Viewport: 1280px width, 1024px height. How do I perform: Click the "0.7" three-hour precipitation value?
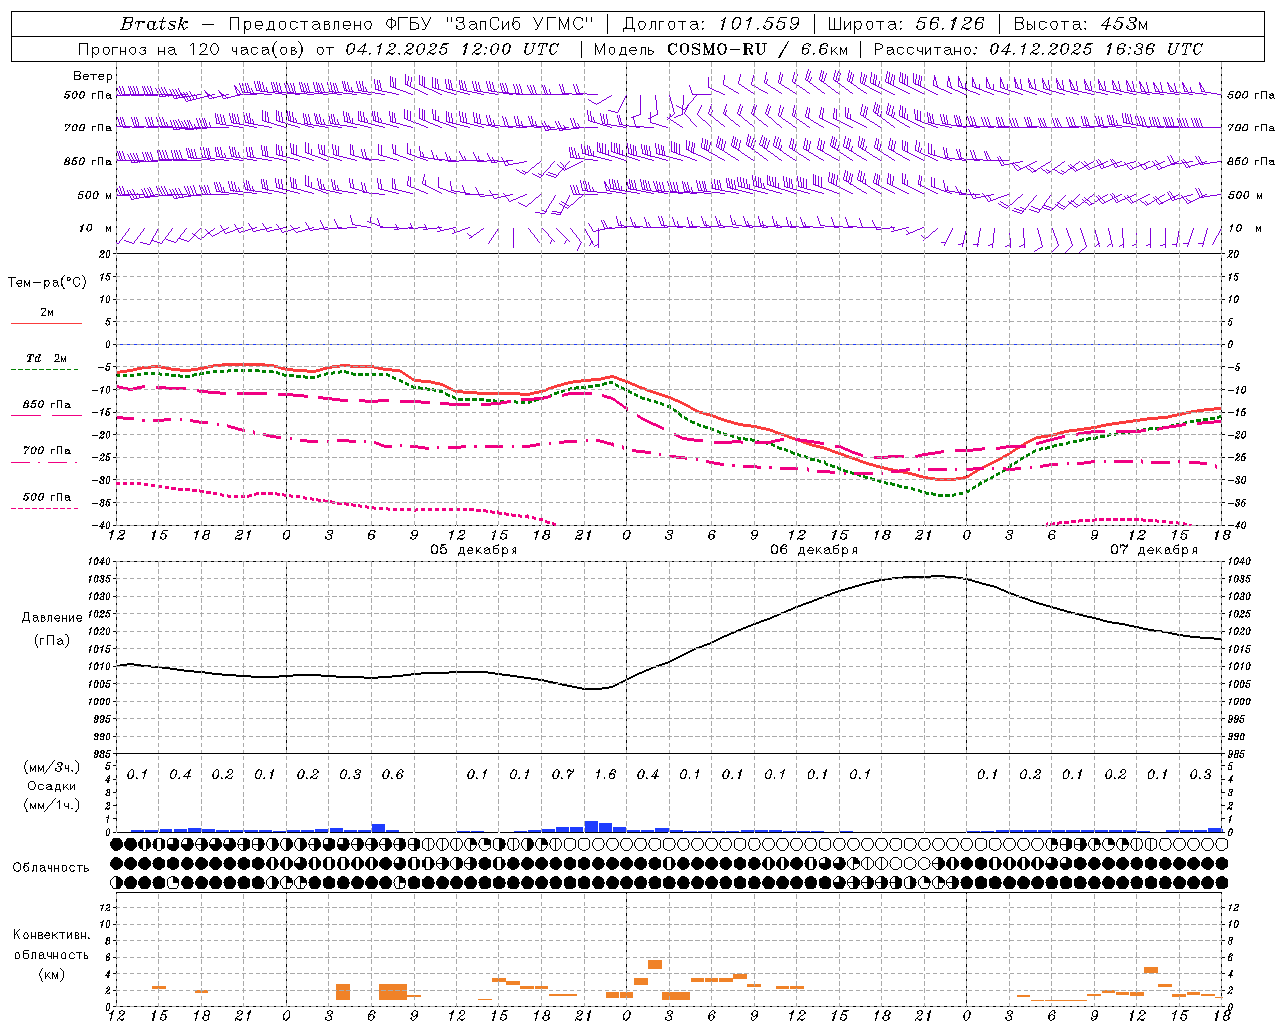point(563,774)
